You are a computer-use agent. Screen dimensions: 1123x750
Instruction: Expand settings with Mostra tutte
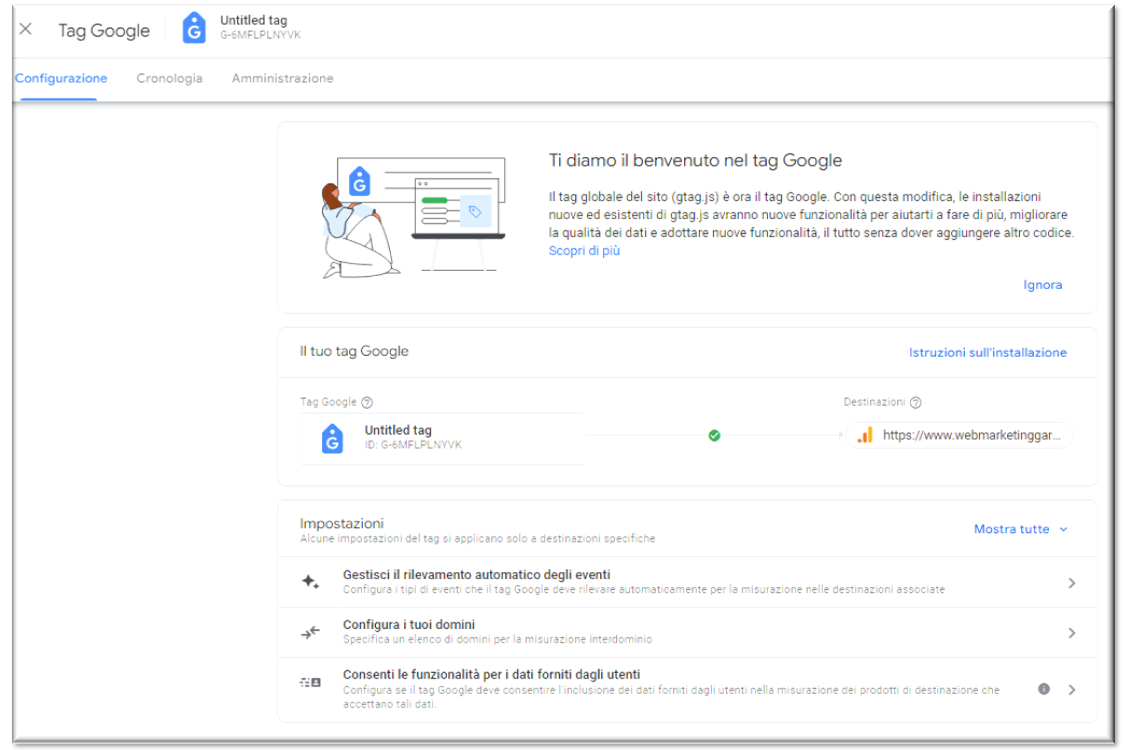coord(1011,529)
